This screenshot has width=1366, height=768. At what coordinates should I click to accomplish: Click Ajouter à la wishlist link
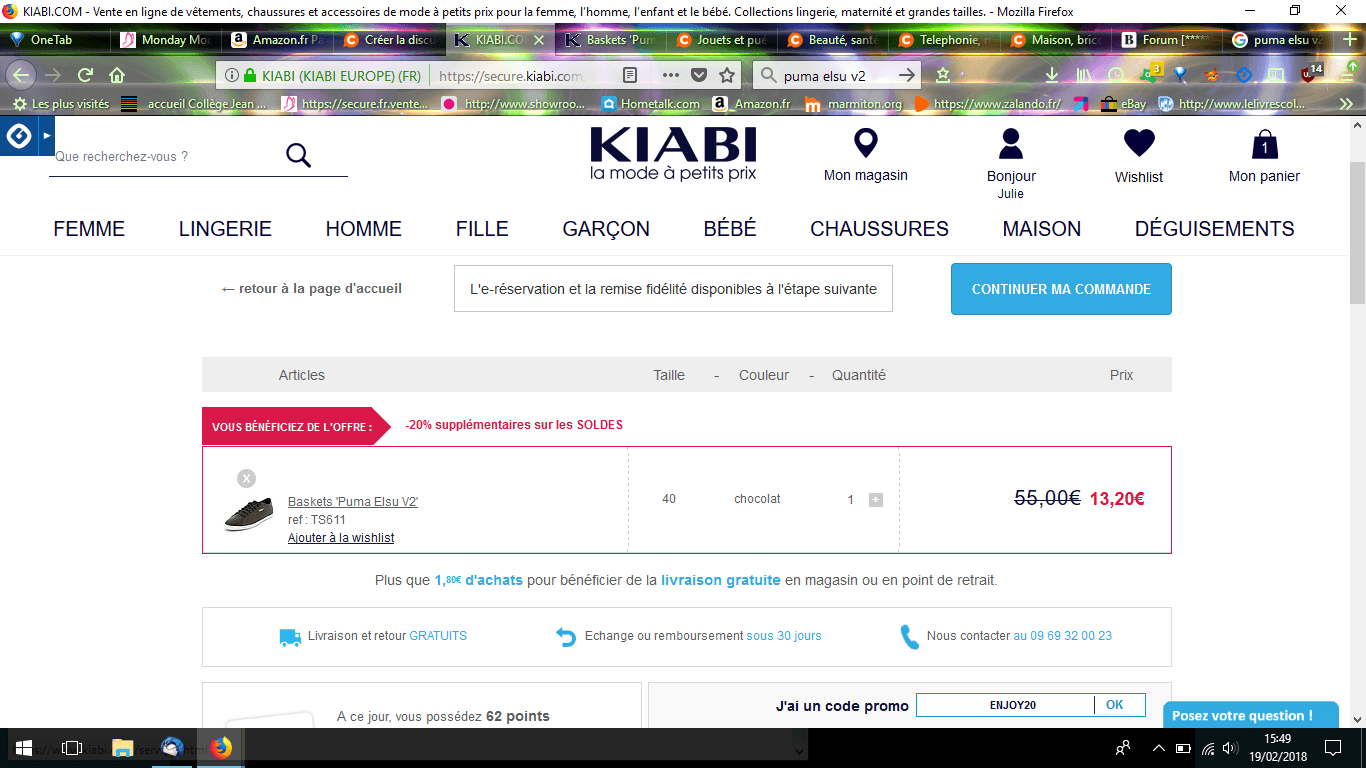tap(341, 538)
